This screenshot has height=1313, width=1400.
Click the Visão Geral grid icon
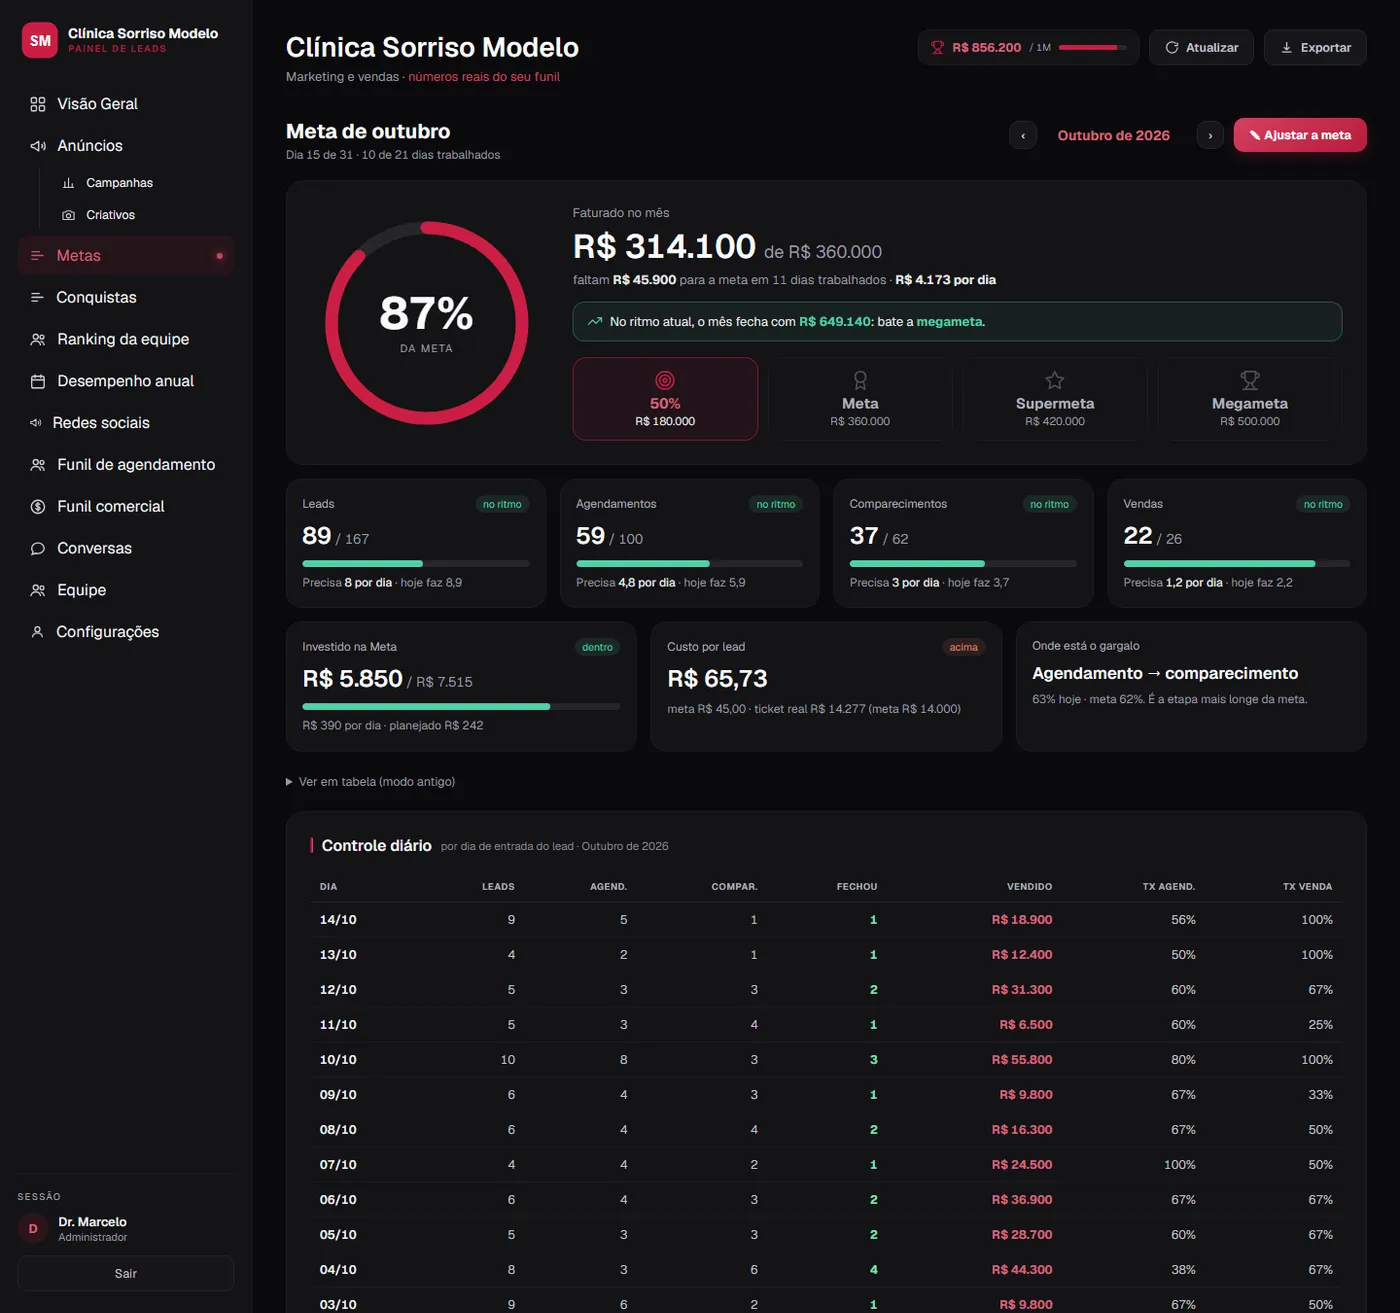(38, 104)
